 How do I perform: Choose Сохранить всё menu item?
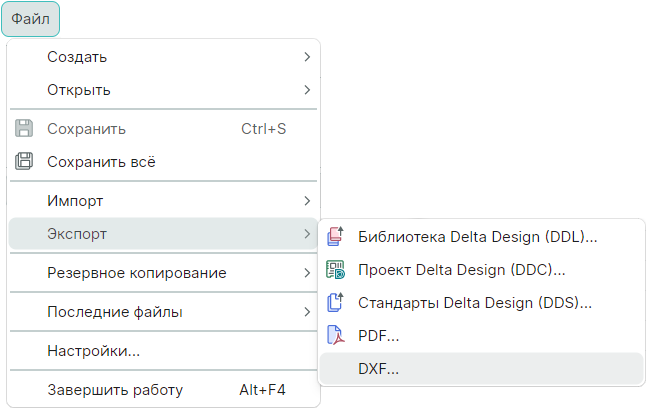coord(101,161)
